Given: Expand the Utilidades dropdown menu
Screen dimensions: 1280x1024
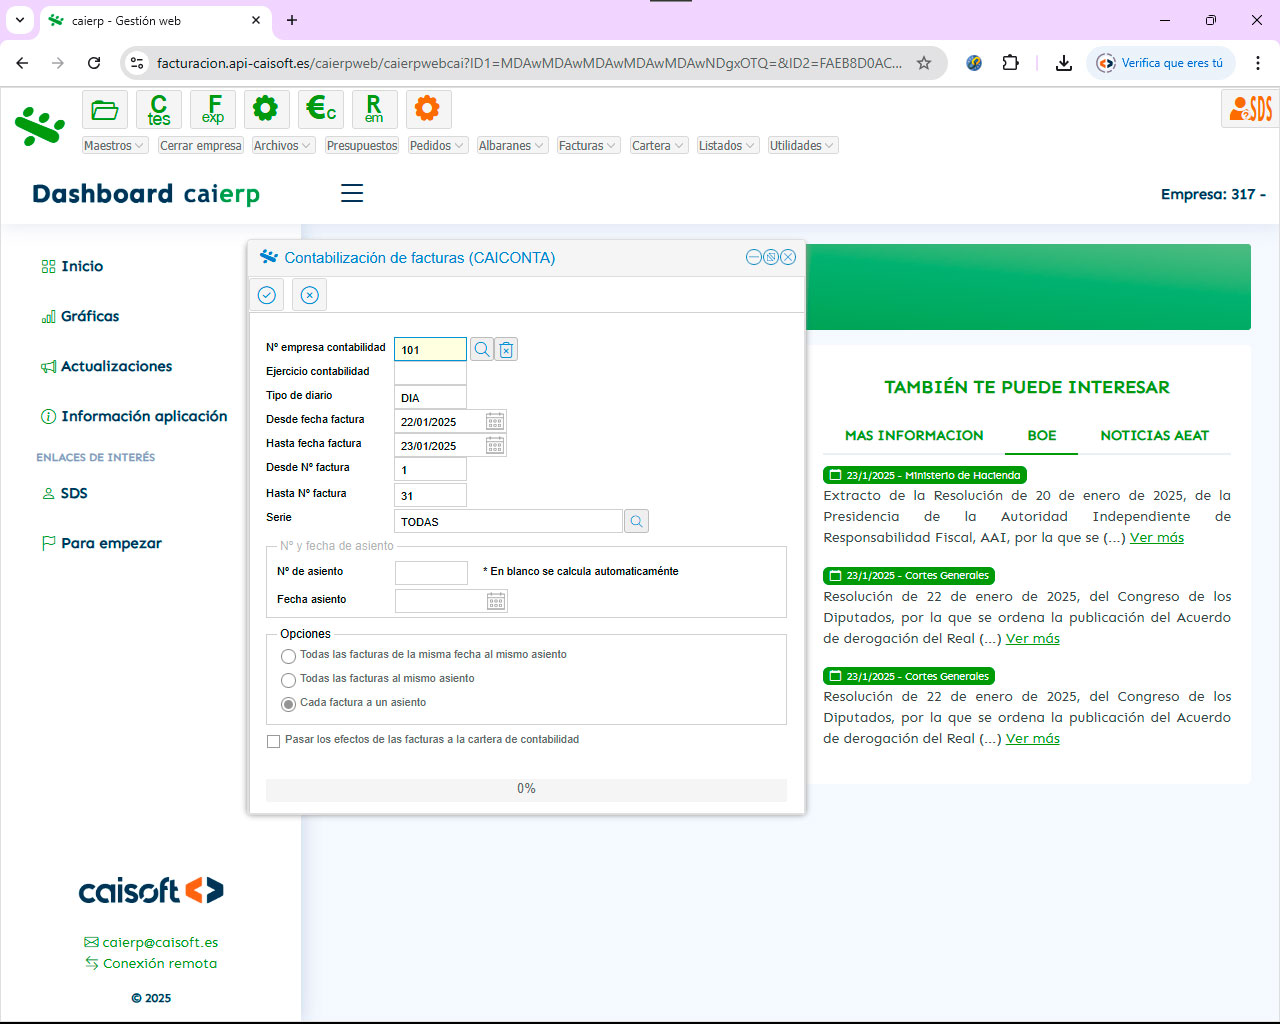Looking at the screenshot, I should (x=802, y=145).
